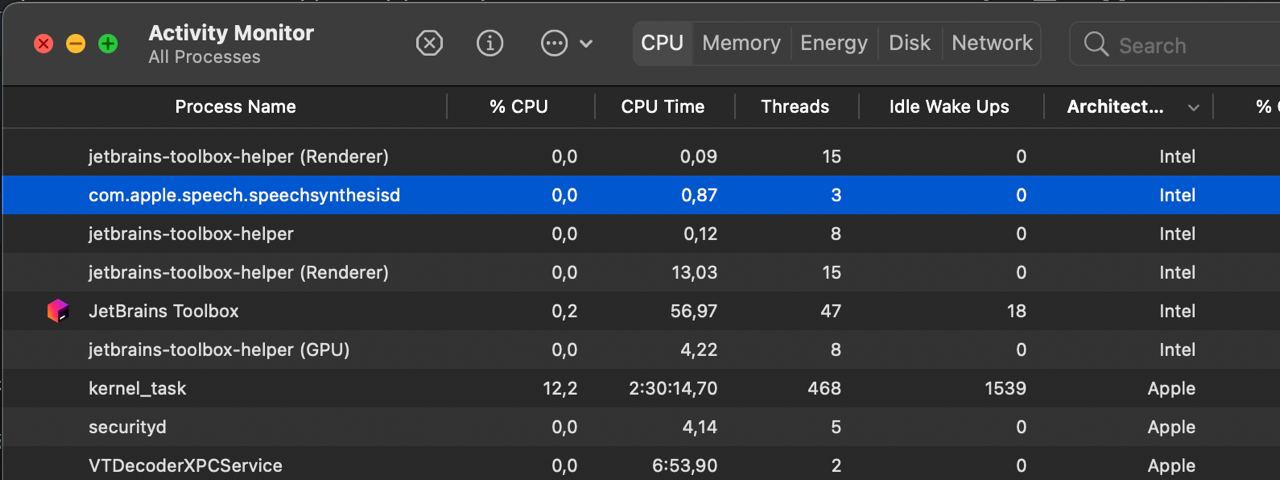Viewport: 1280px width, 480px height.
Task: Open process info inspector icon
Action: point(490,43)
